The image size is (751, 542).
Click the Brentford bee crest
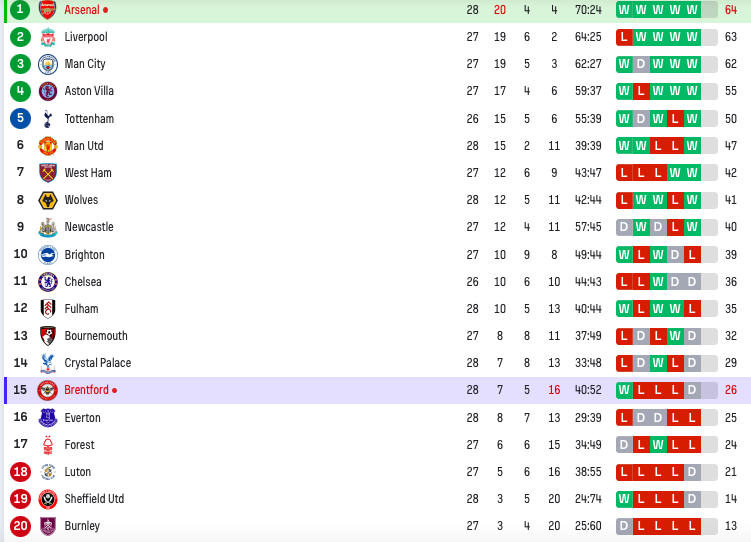click(47, 390)
